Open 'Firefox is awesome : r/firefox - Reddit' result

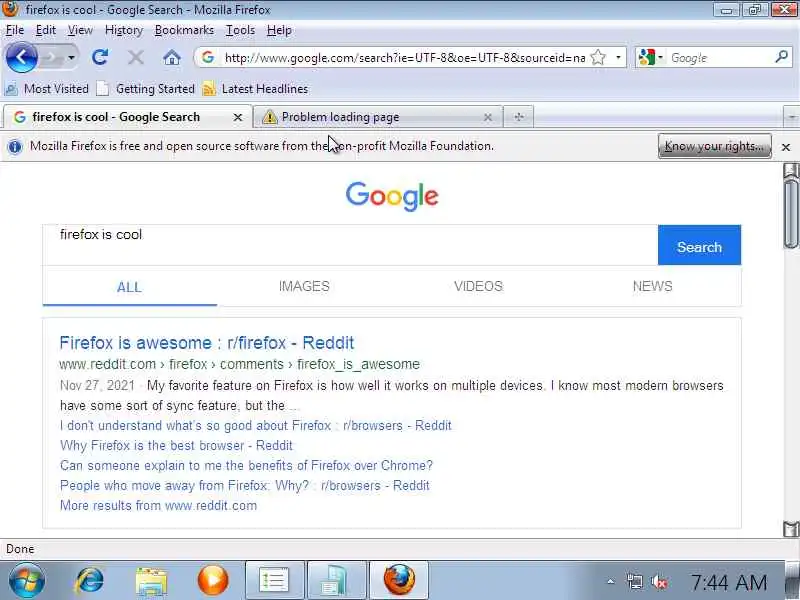pos(207,343)
